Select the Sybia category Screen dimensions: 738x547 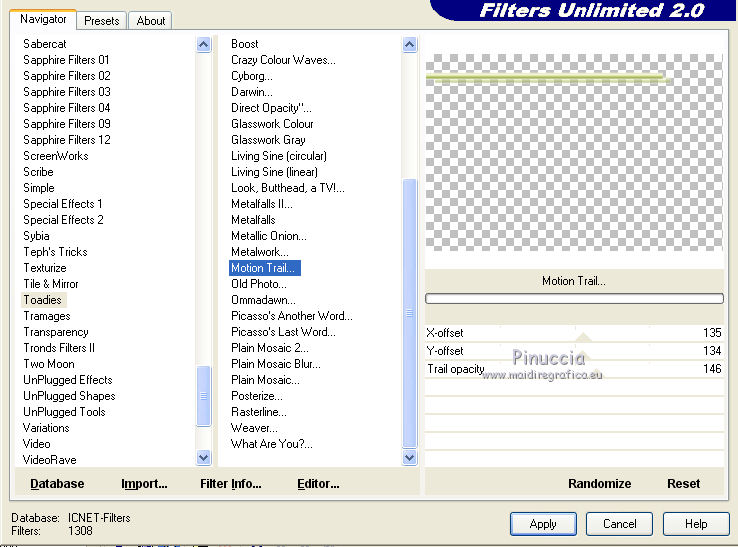pyautogui.click(x=36, y=236)
